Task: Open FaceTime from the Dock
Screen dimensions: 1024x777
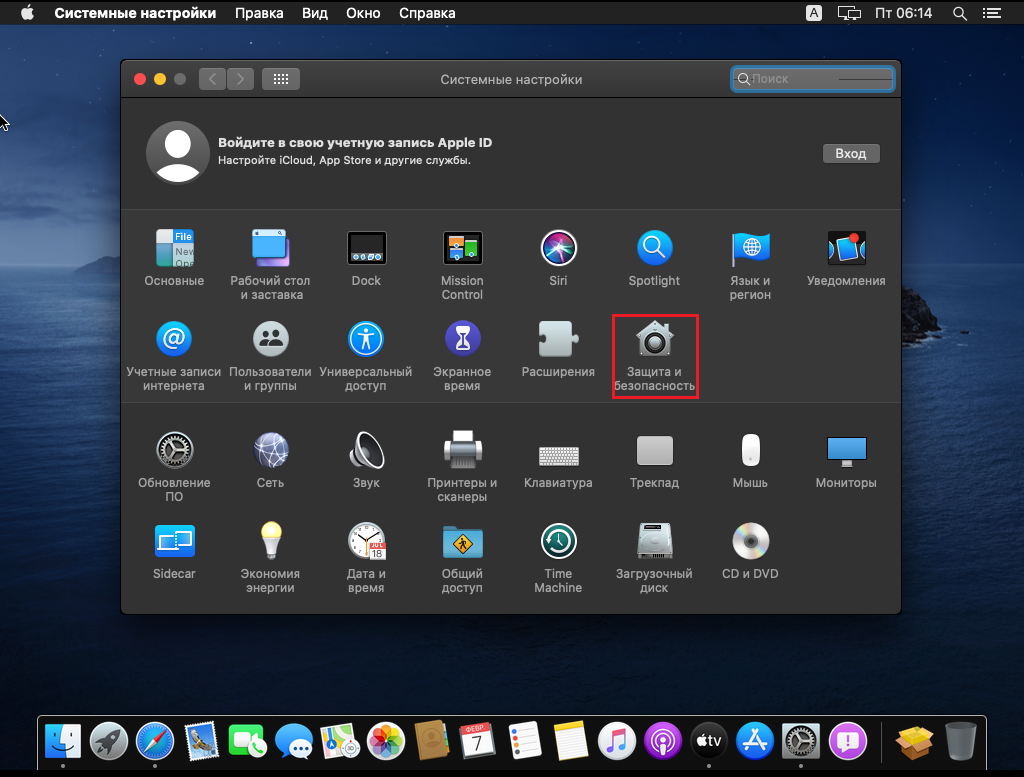Action: (247, 741)
